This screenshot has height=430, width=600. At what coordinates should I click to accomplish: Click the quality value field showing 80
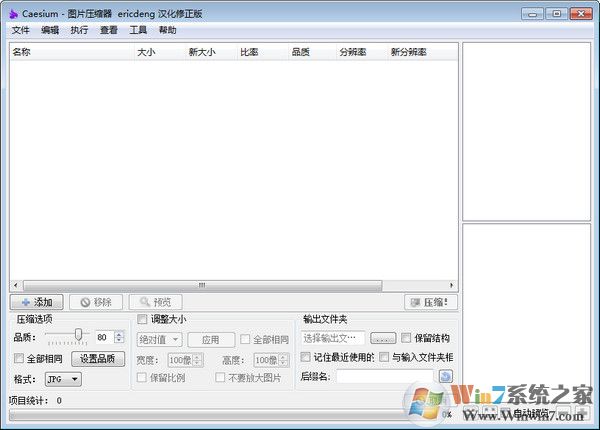(105, 337)
